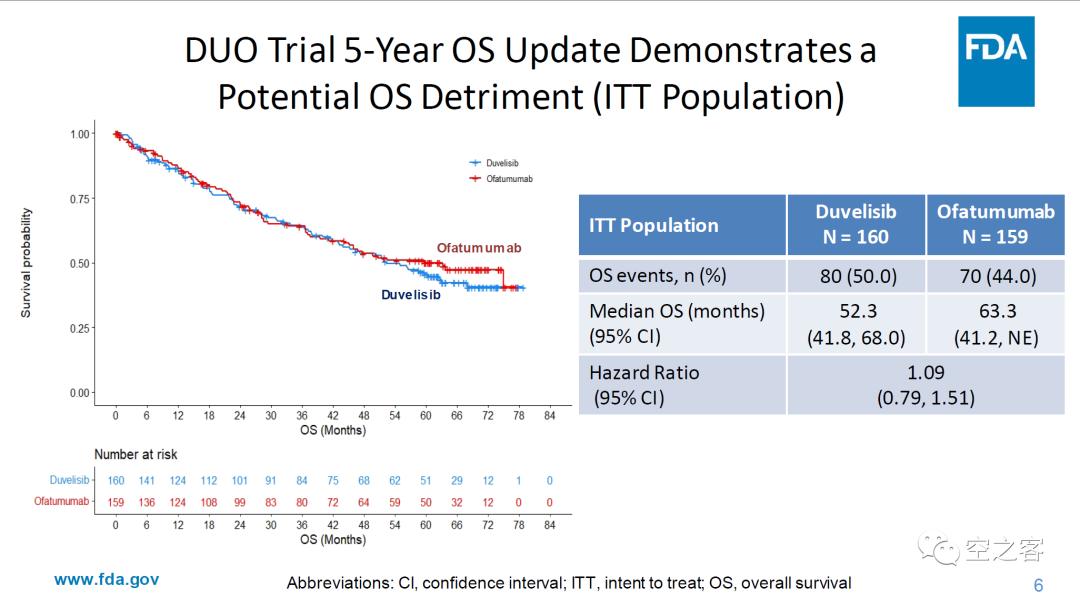Select '51' in the Duvelisib at-risk row
Image resolution: width=1080 pixels, height=597 pixels.
click(426, 481)
